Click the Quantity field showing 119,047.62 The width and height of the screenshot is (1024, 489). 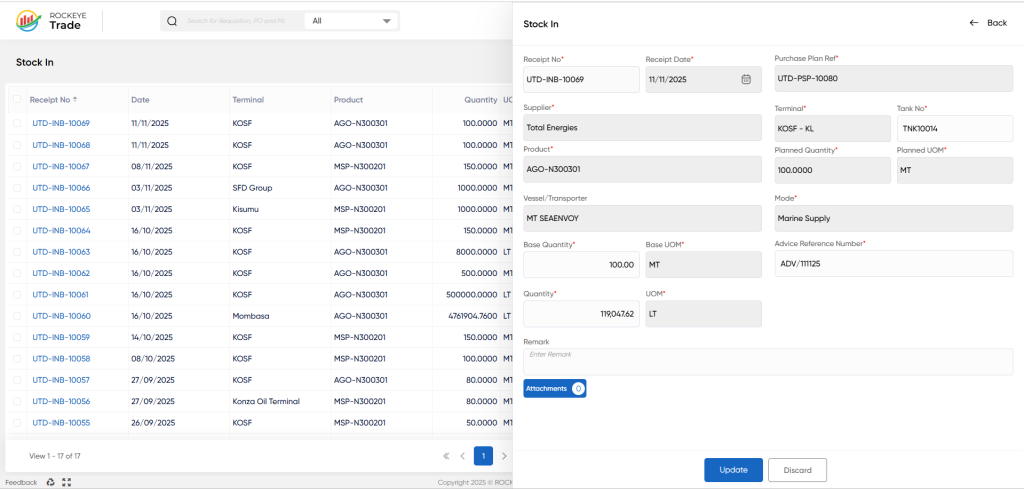point(581,314)
